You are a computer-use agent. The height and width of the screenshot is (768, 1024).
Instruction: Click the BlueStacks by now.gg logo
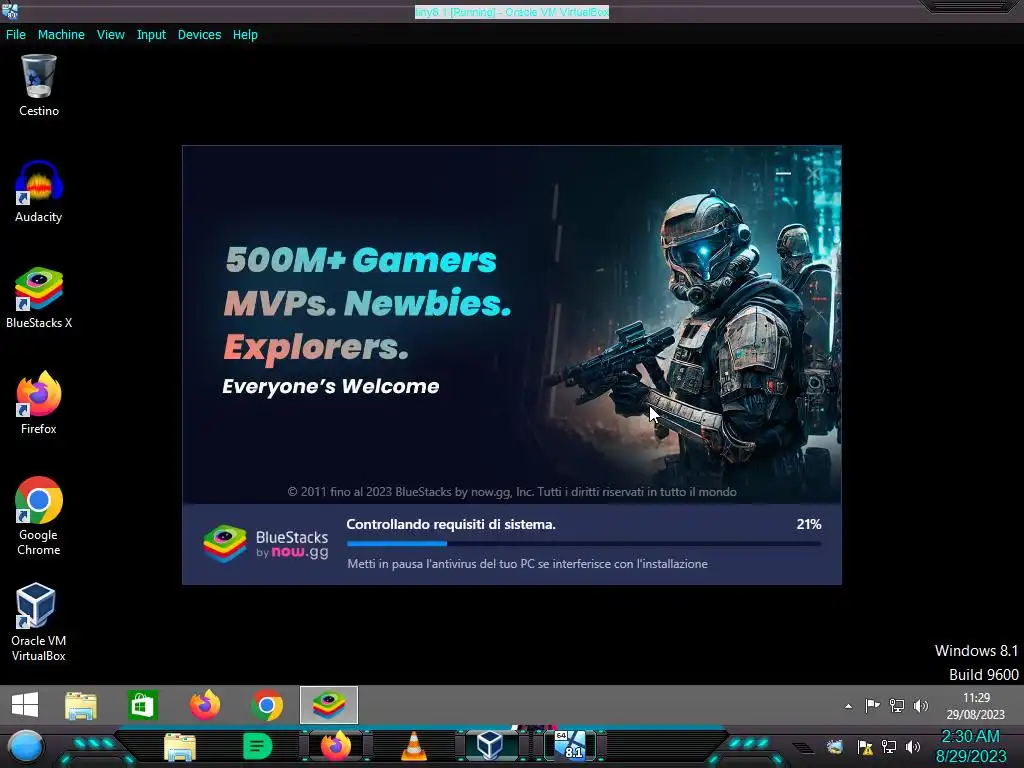(x=266, y=544)
